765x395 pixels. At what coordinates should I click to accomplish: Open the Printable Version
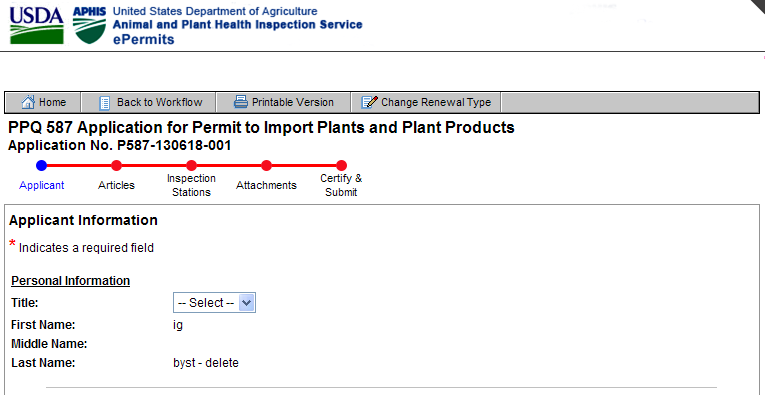coord(283,102)
